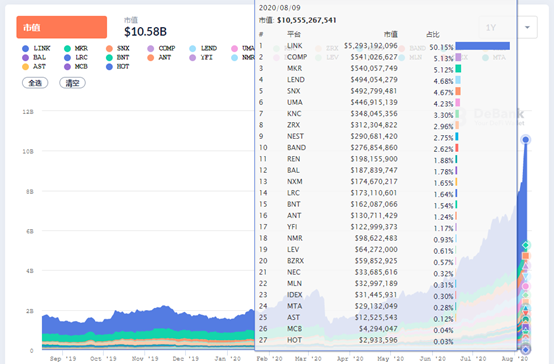Expand the range selector arrow

point(527,28)
